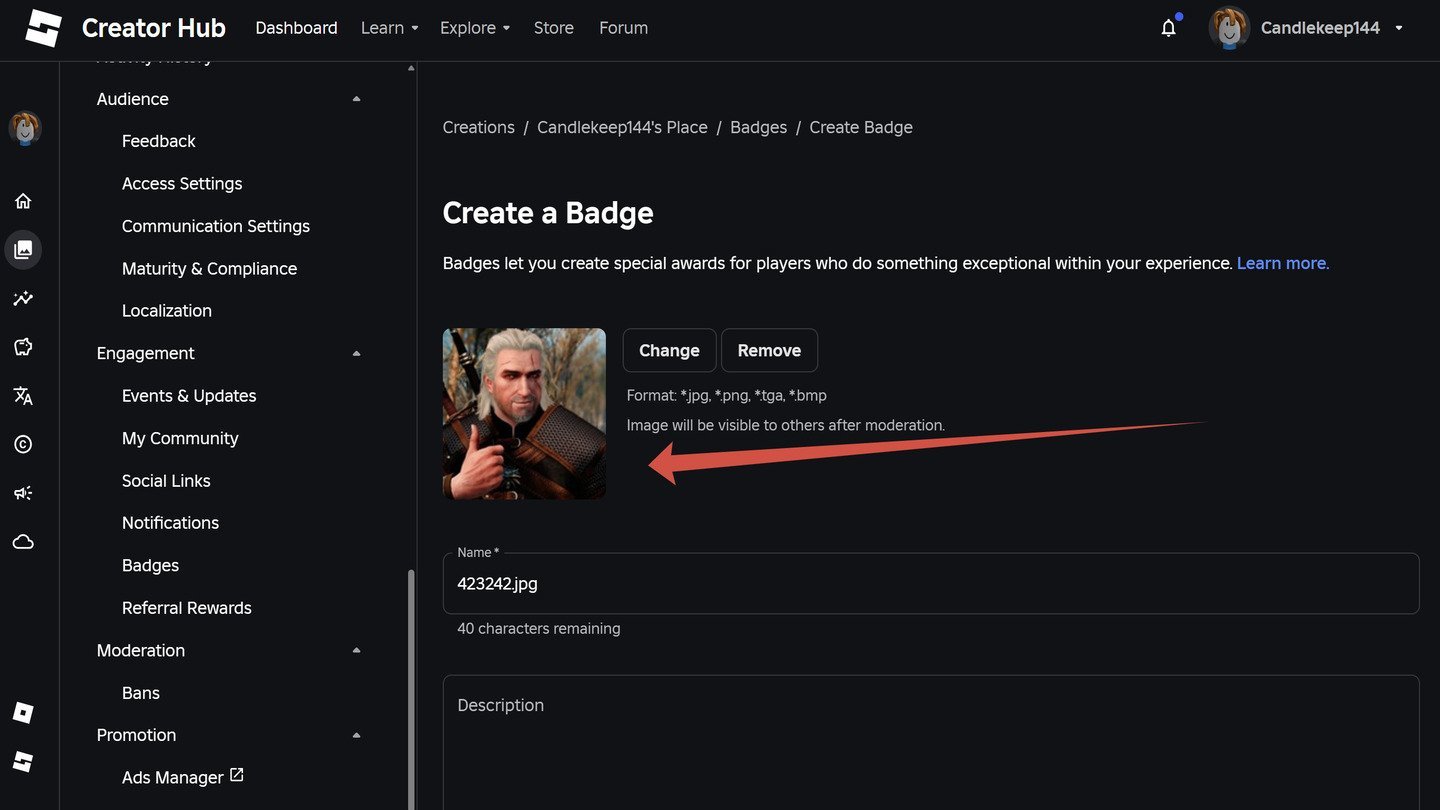1440x810 pixels.
Task: Go to the Store menu item
Action: (x=554, y=28)
